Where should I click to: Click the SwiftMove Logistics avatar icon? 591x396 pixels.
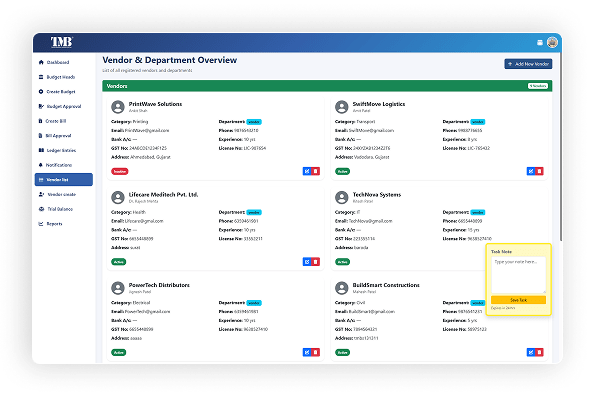coord(341,107)
